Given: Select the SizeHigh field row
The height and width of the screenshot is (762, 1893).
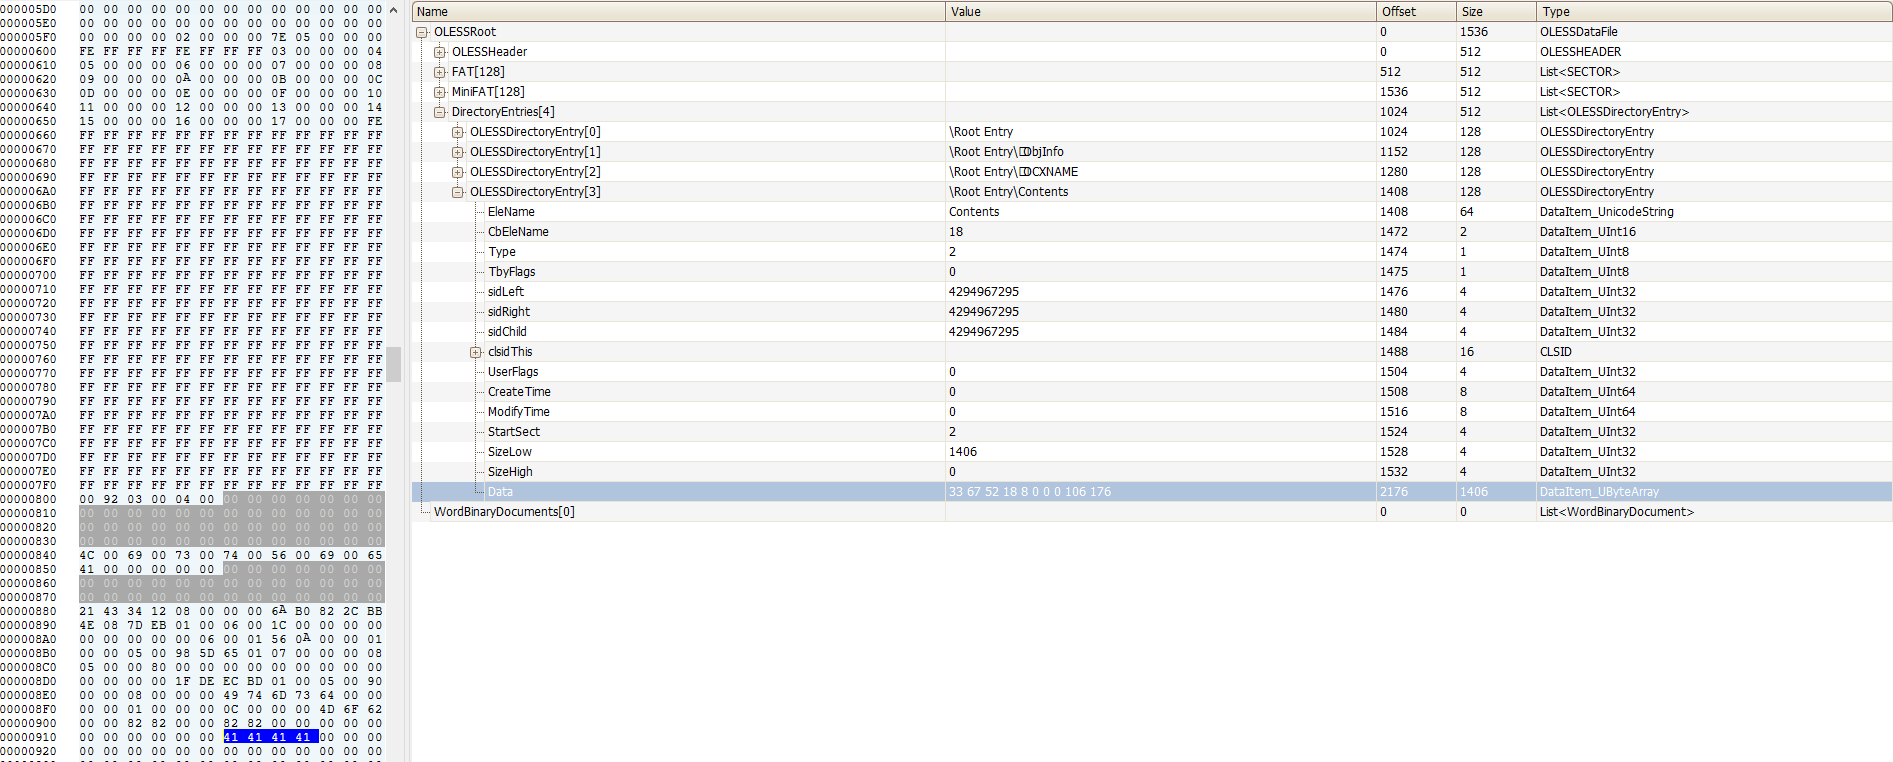Looking at the screenshot, I should pyautogui.click(x=1152, y=472).
